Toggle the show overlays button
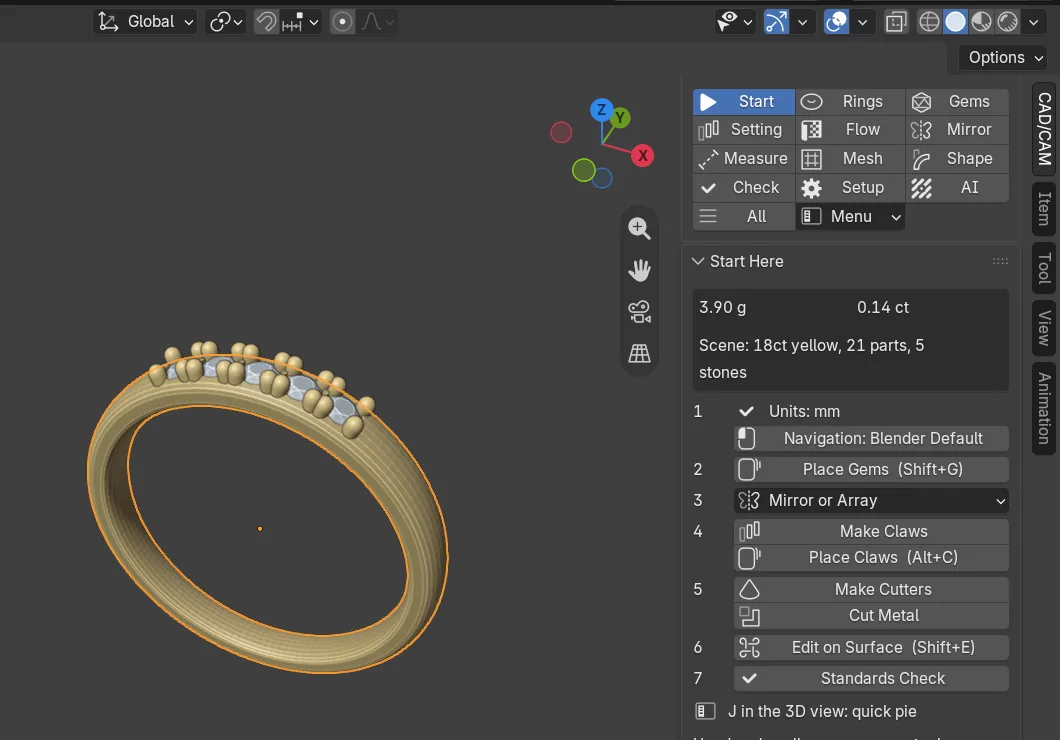The width and height of the screenshot is (1060, 740). click(x=836, y=22)
